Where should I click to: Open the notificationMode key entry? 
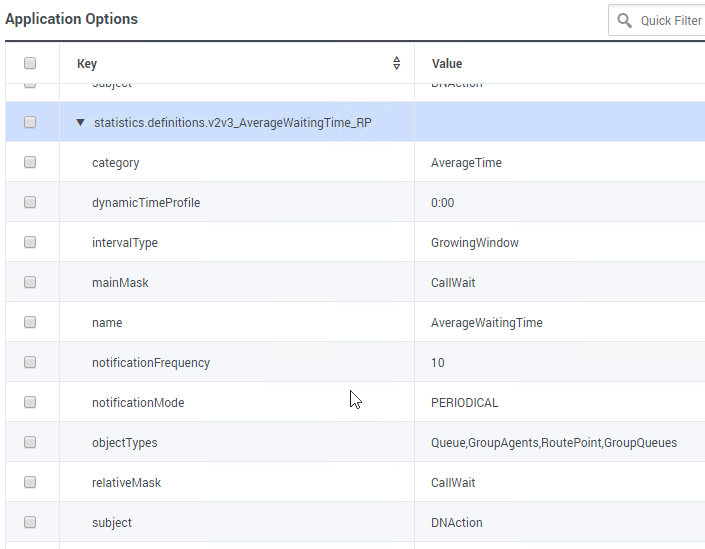pyautogui.click(x=138, y=403)
